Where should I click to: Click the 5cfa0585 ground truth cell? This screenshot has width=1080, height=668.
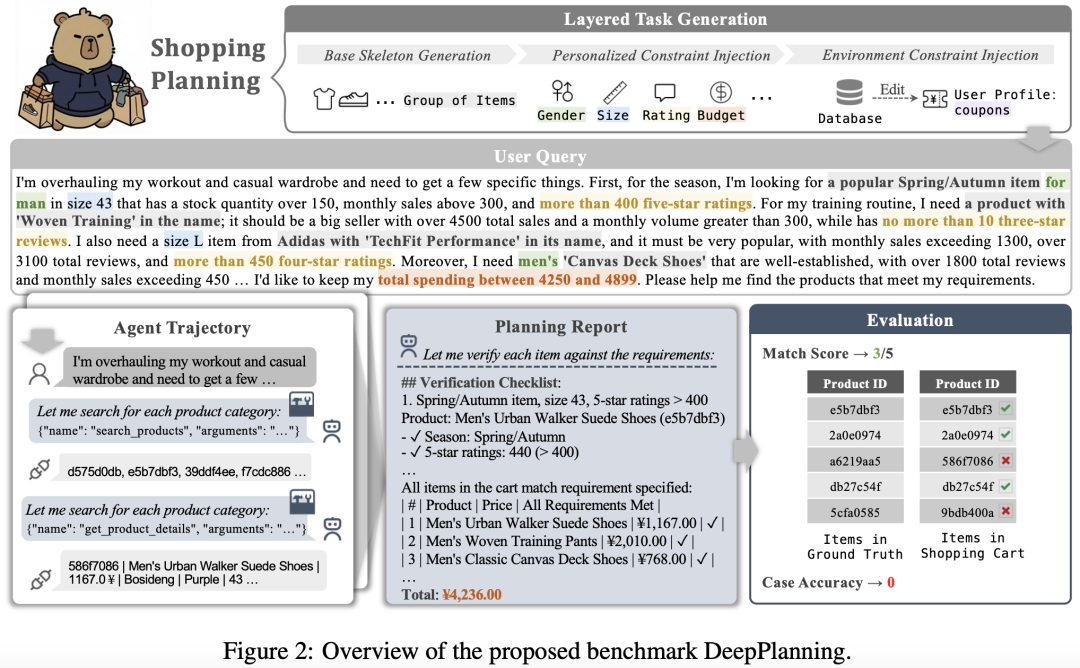point(854,512)
